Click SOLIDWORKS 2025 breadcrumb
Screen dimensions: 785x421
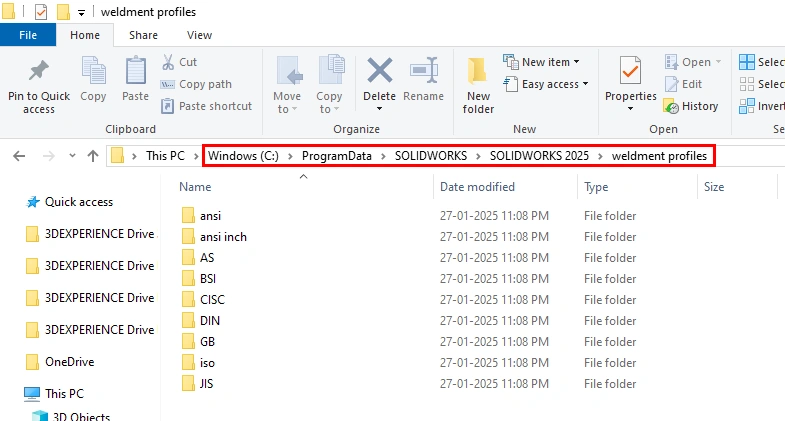coord(539,156)
